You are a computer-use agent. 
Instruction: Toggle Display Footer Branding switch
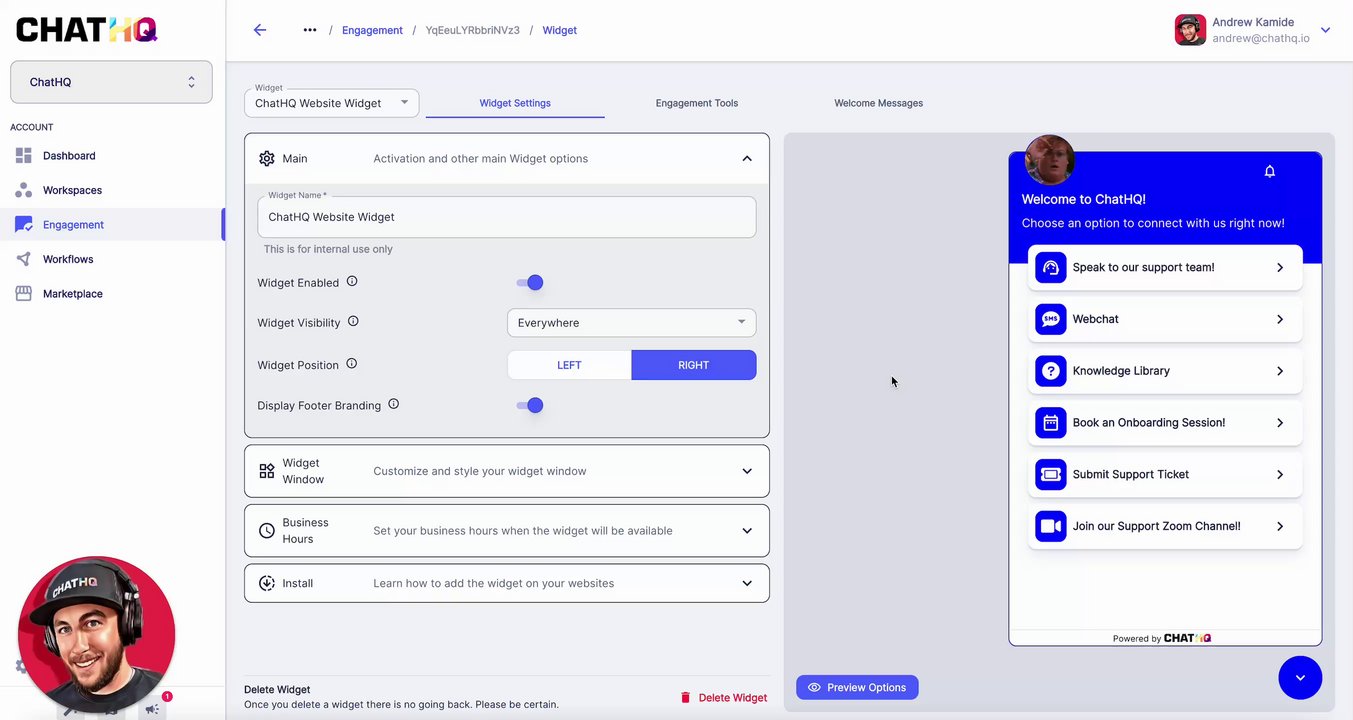pyautogui.click(x=530, y=405)
